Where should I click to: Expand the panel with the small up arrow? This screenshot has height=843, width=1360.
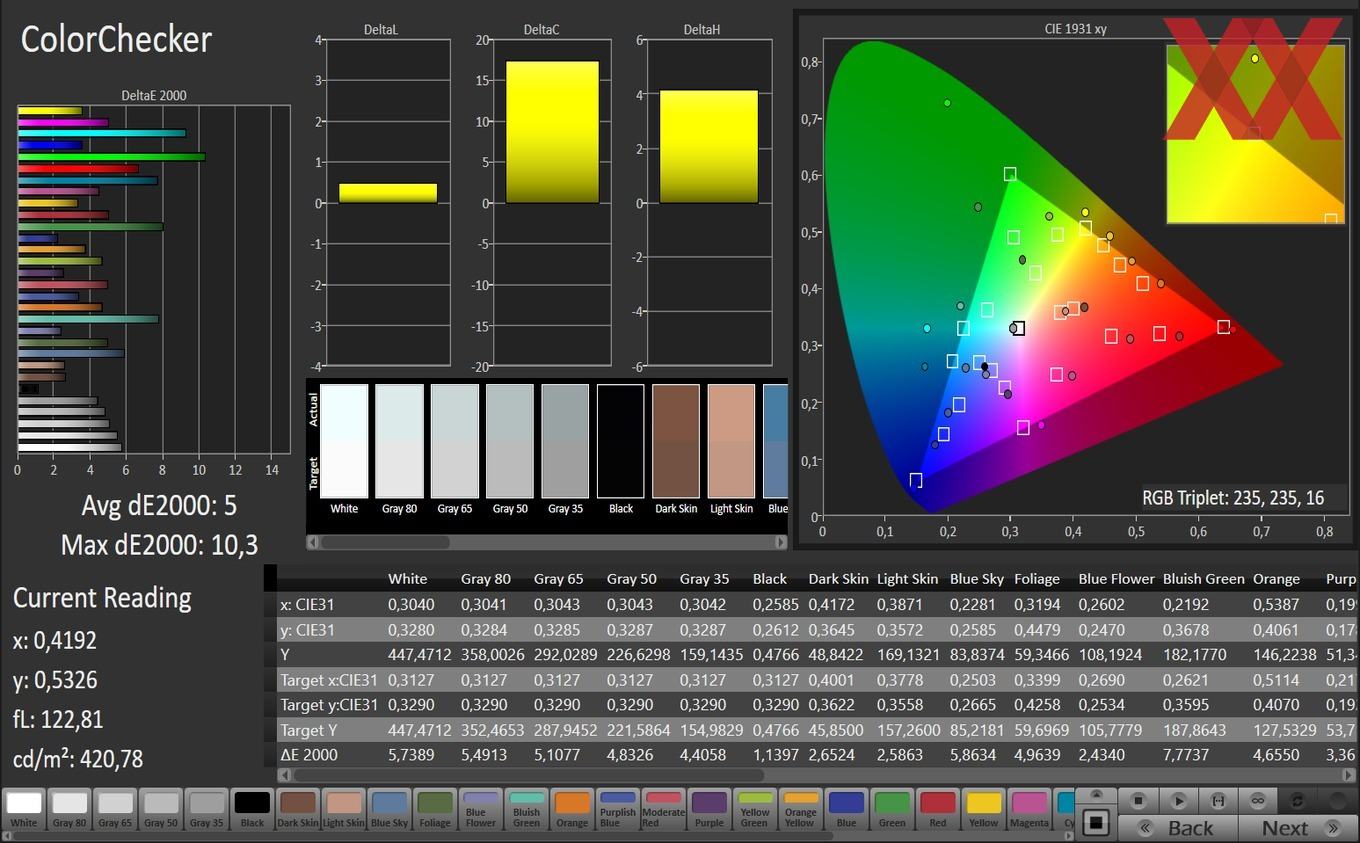click(x=1096, y=796)
